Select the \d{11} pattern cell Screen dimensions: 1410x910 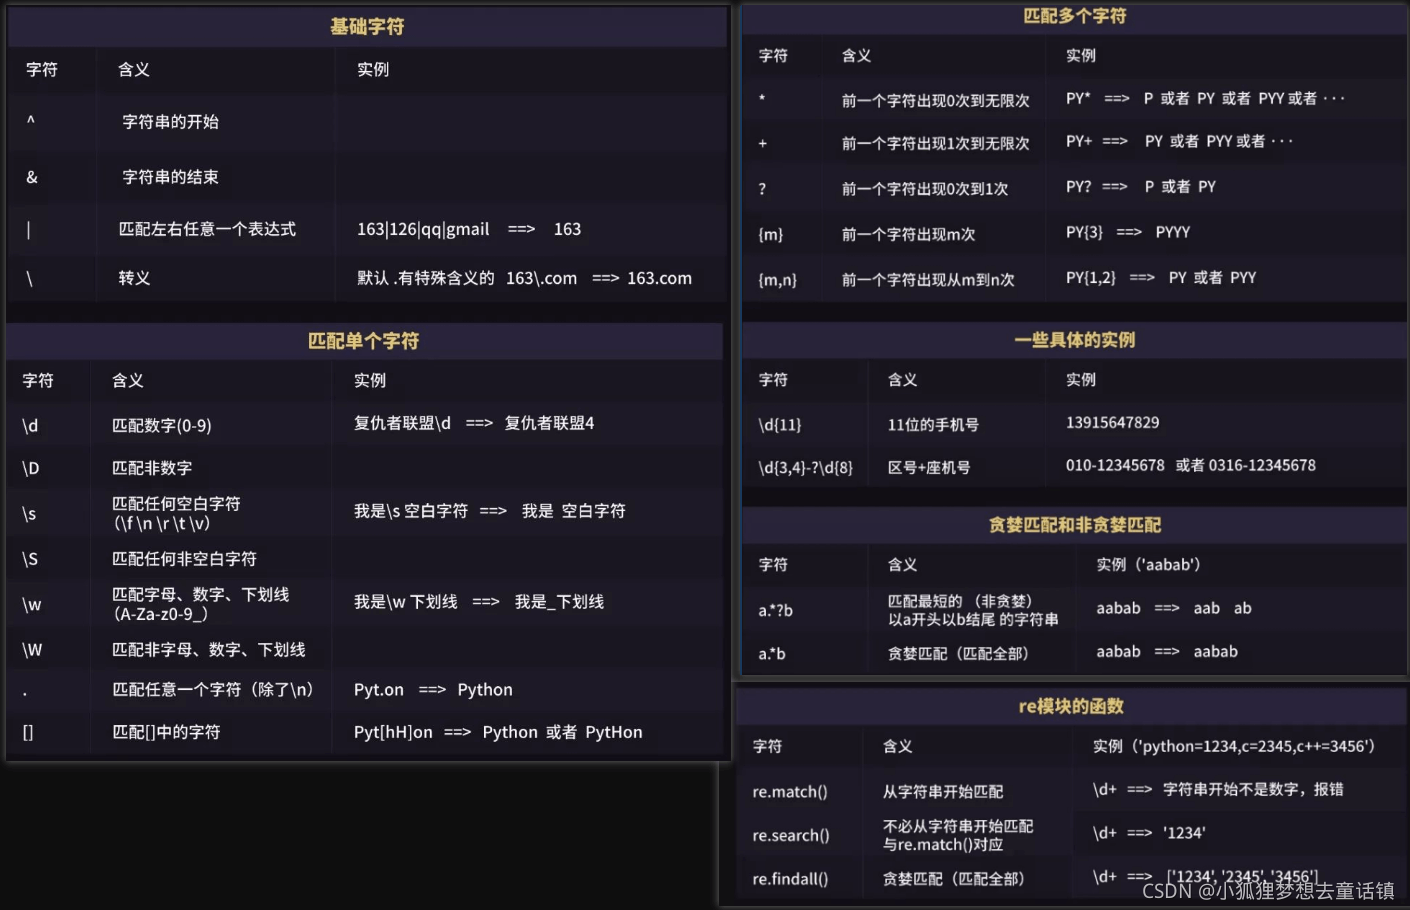click(780, 425)
